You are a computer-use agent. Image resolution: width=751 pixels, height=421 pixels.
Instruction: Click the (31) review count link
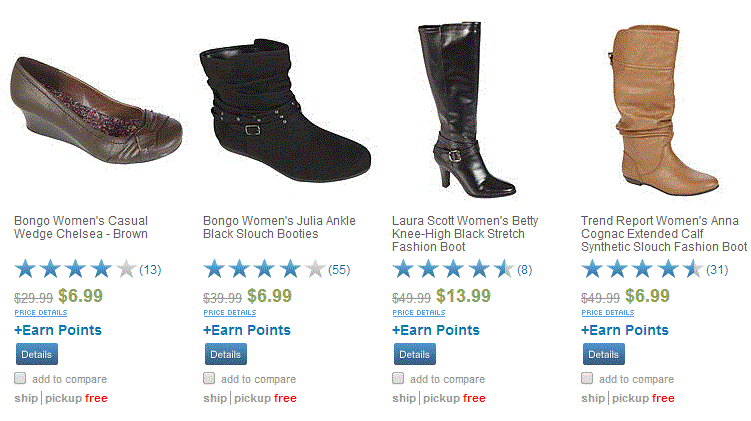point(717,270)
